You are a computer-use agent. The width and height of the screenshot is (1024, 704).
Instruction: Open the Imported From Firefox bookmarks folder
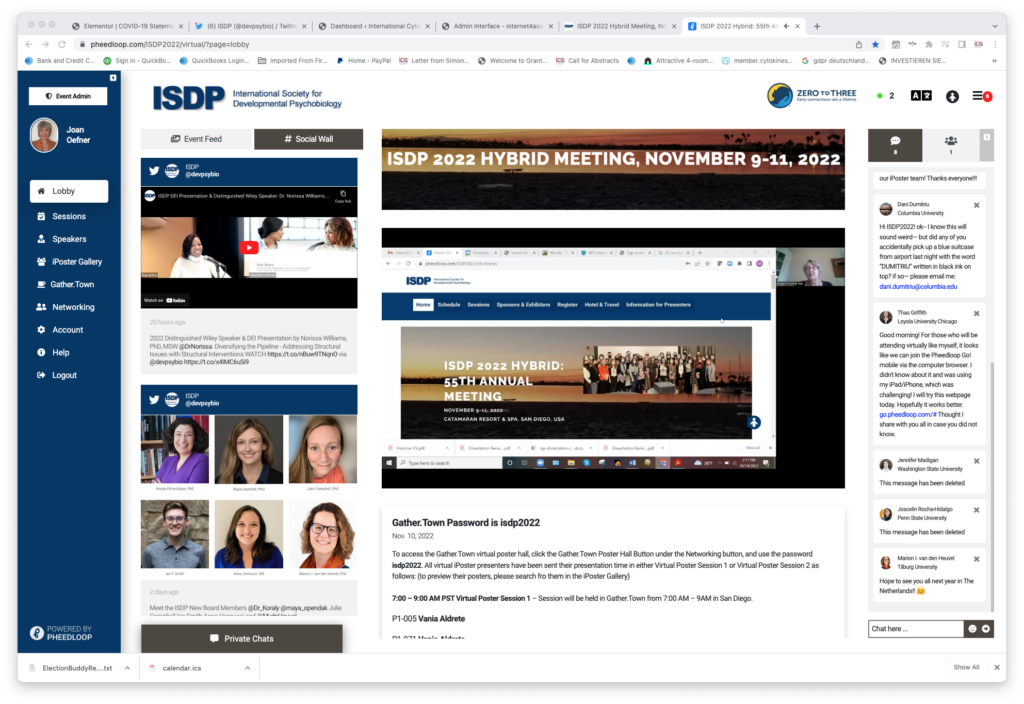tap(293, 61)
